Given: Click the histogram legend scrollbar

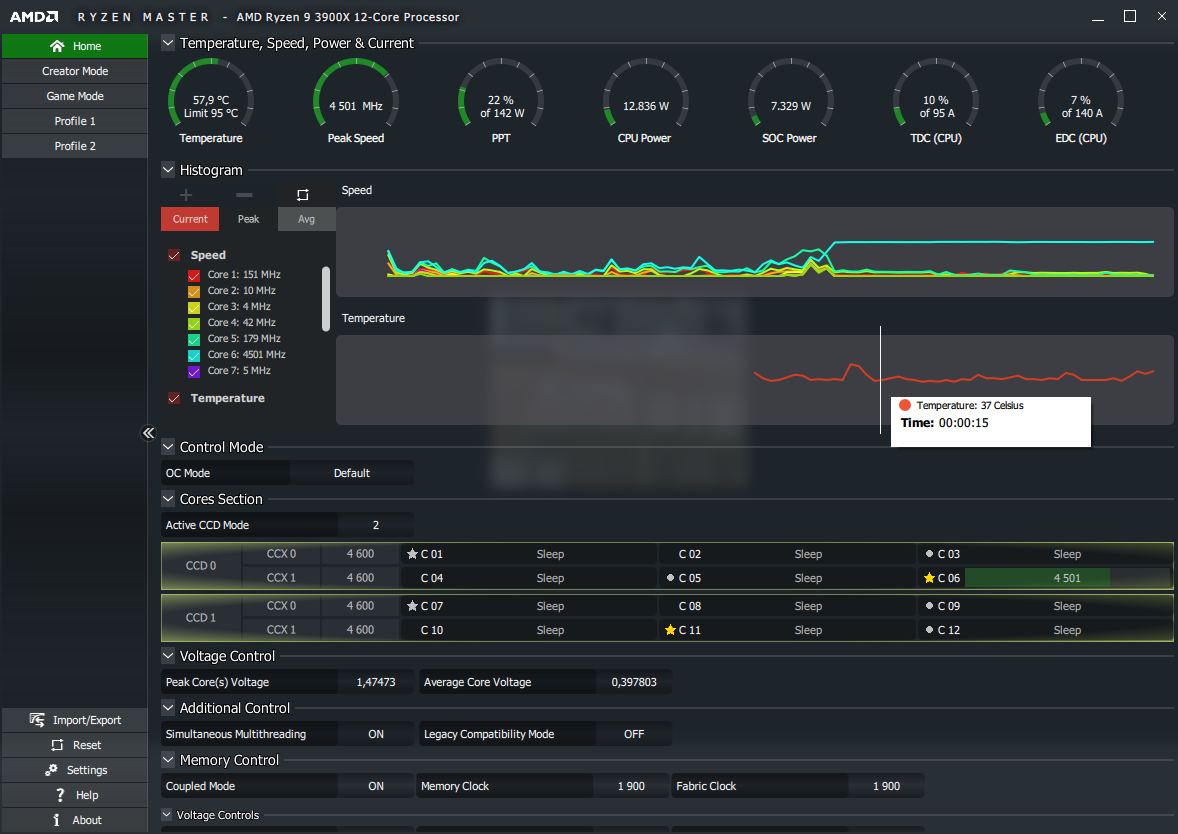Looking at the screenshot, I should point(326,299).
